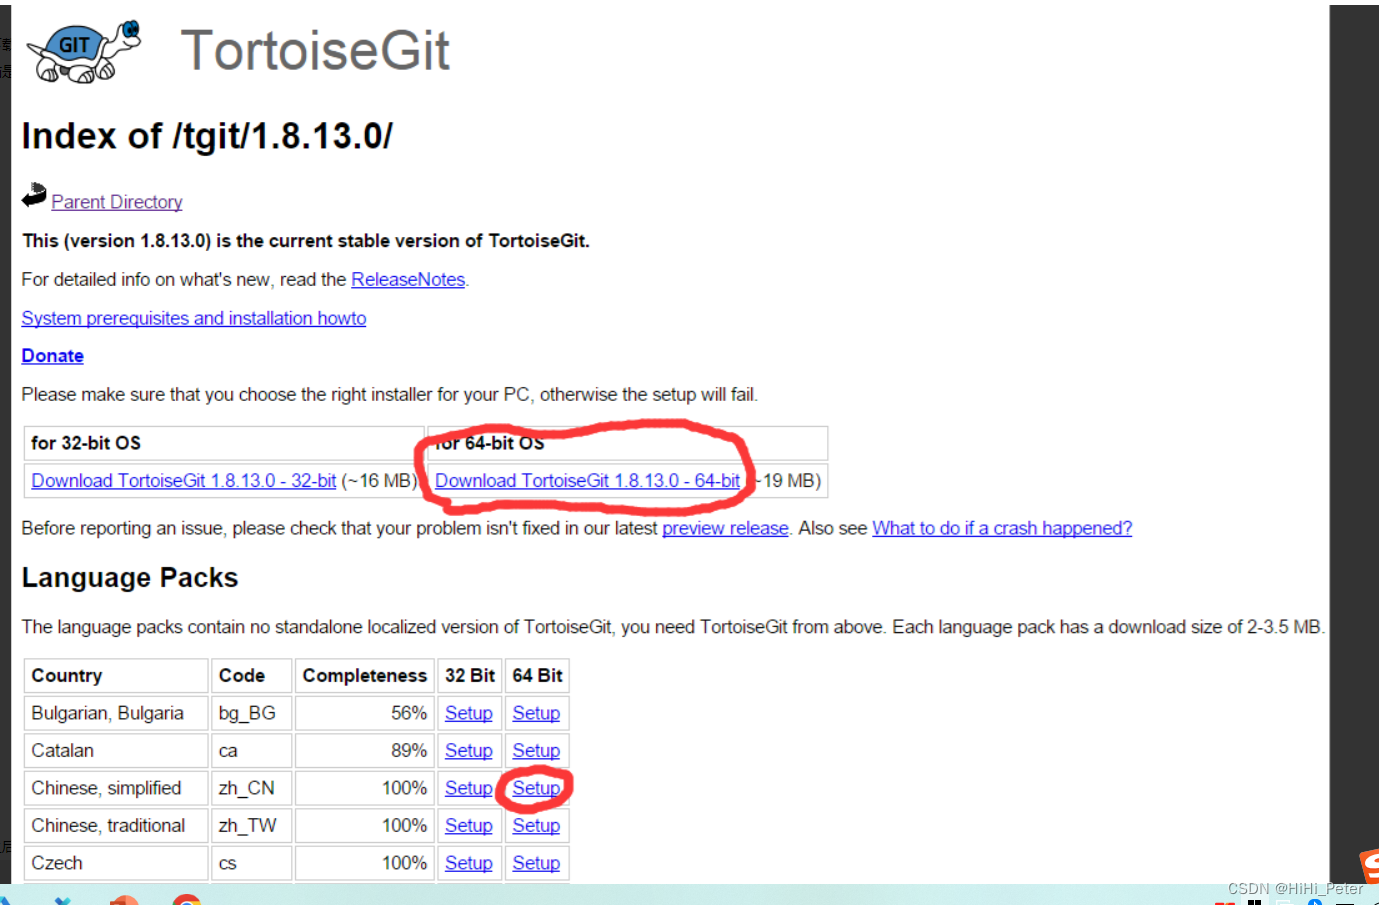
Task: Click the 89% completeness value
Action: pyautogui.click(x=409, y=751)
